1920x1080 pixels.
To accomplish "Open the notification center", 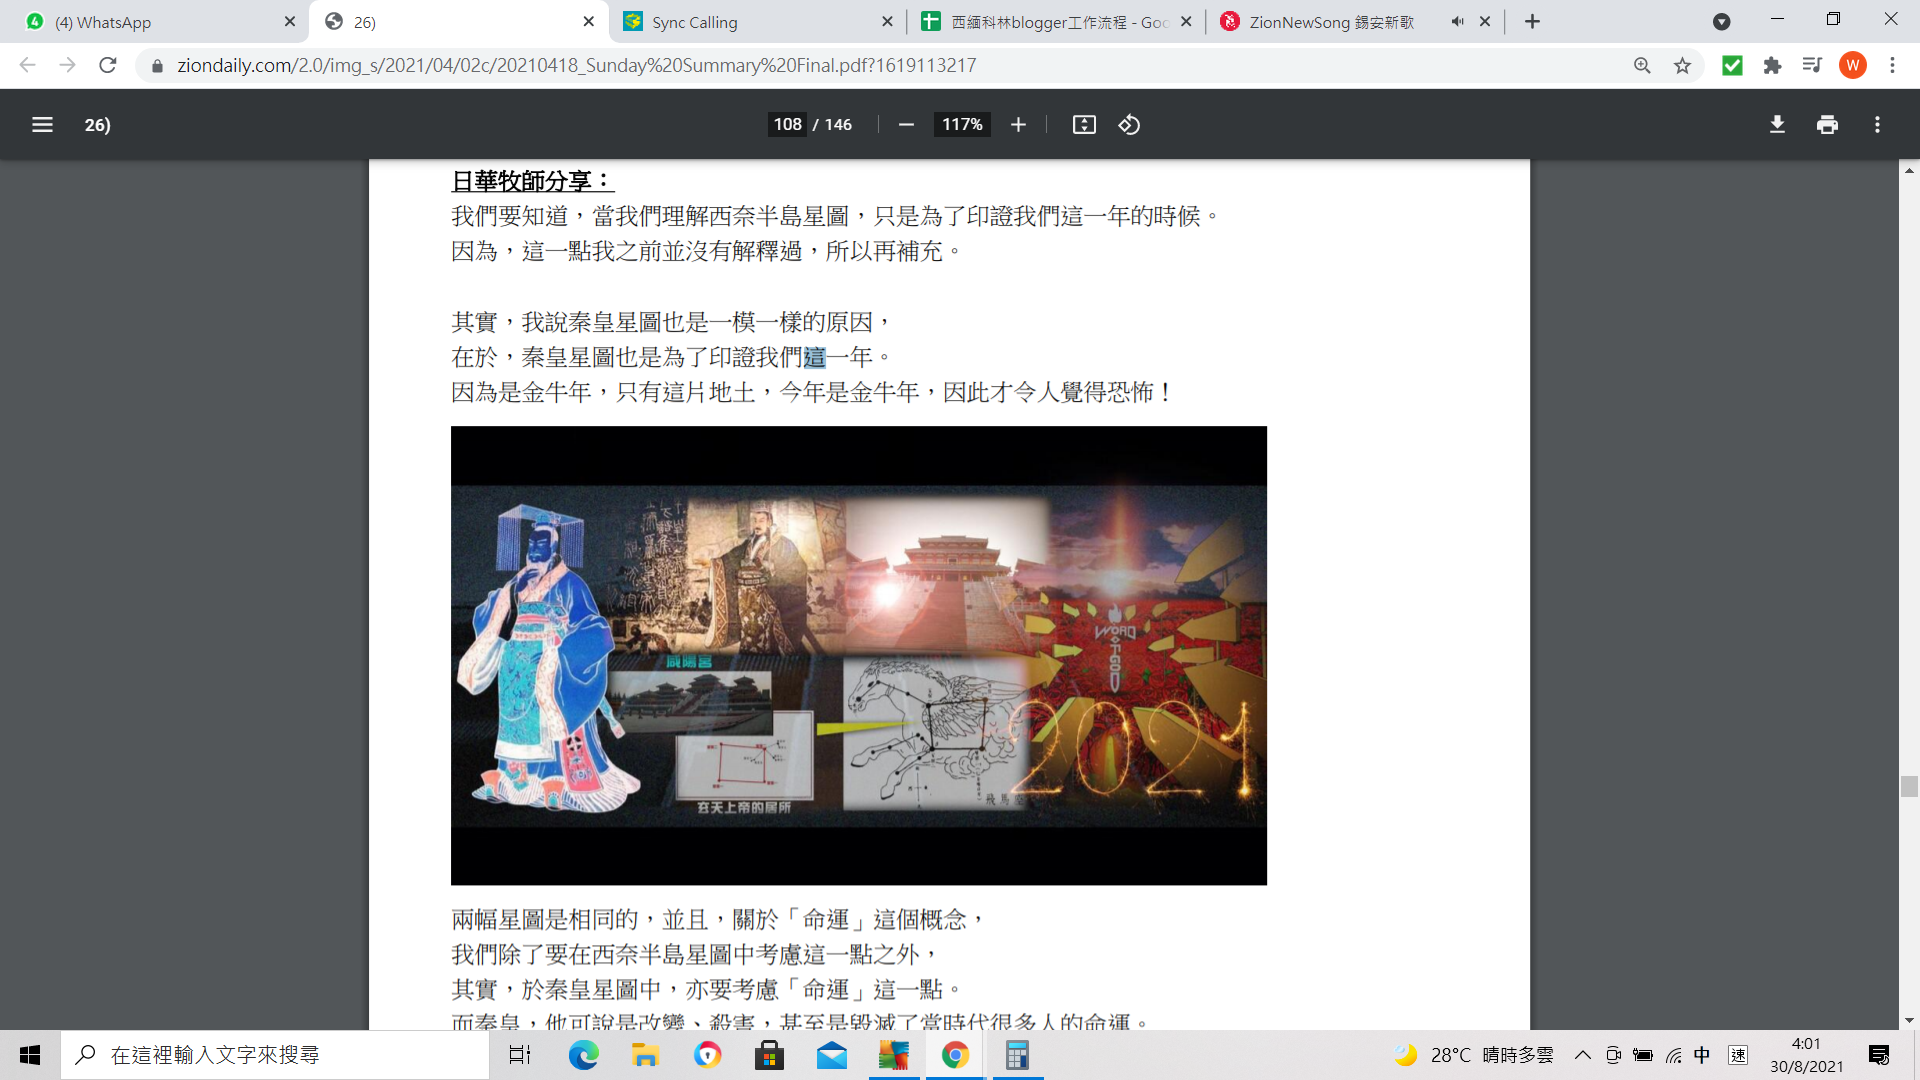I will pyautogui.click(x=1878, y=1055).
